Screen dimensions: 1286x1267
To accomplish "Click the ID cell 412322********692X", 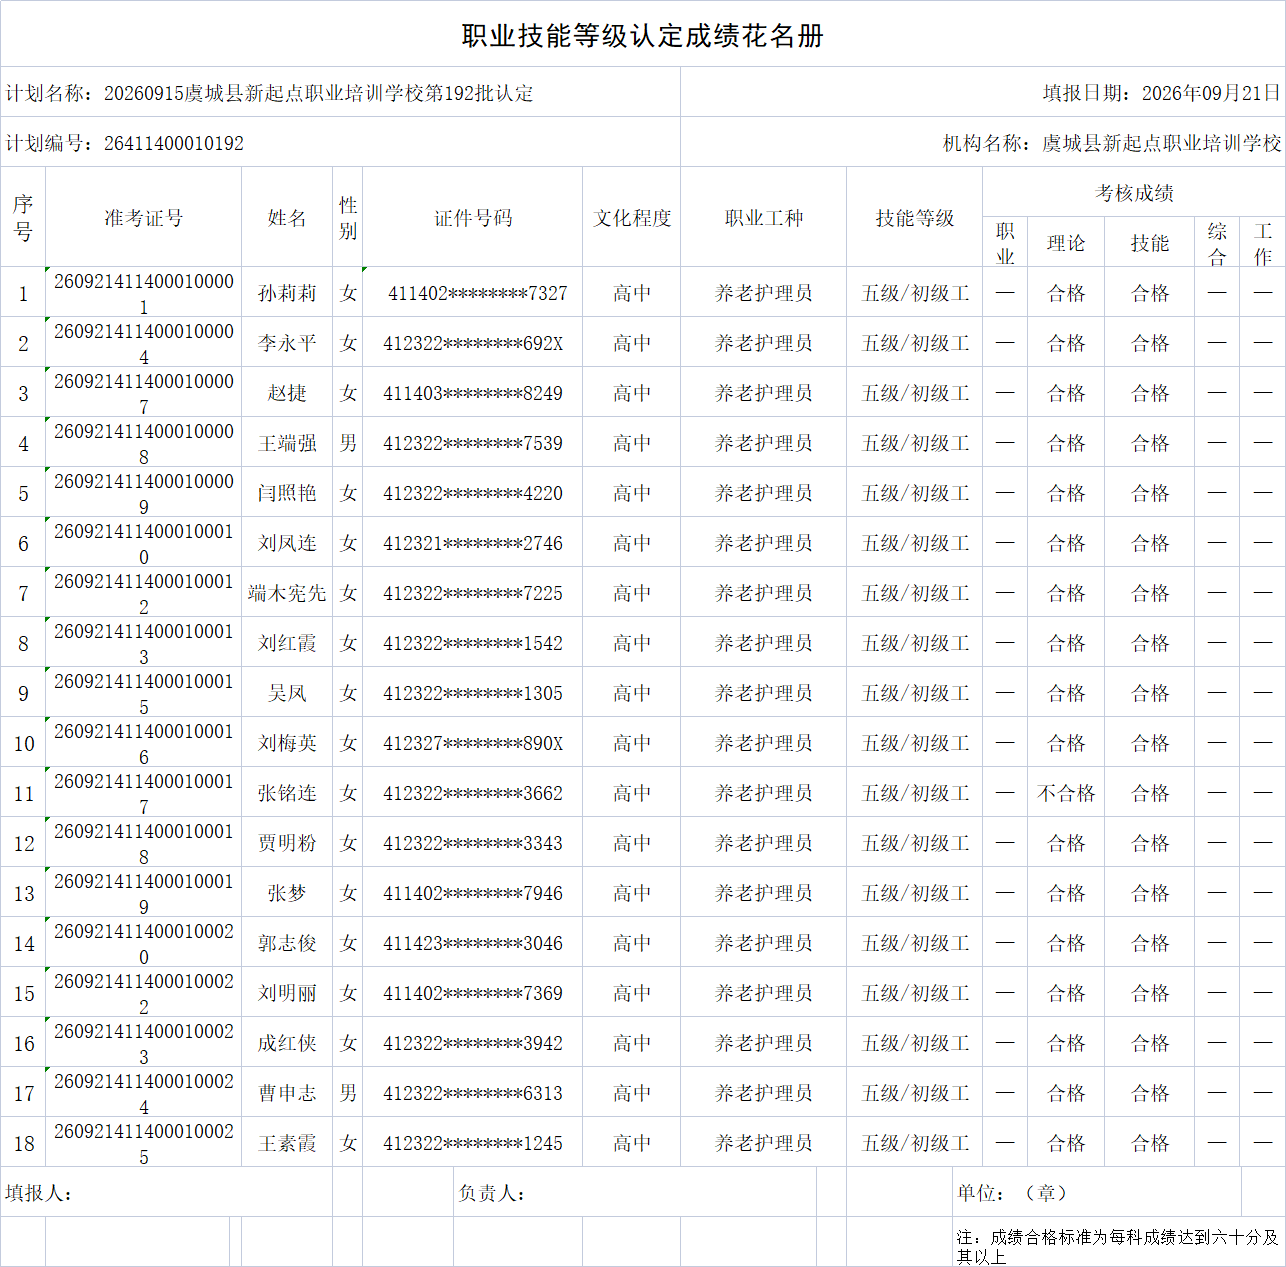I will coord(473,343).
